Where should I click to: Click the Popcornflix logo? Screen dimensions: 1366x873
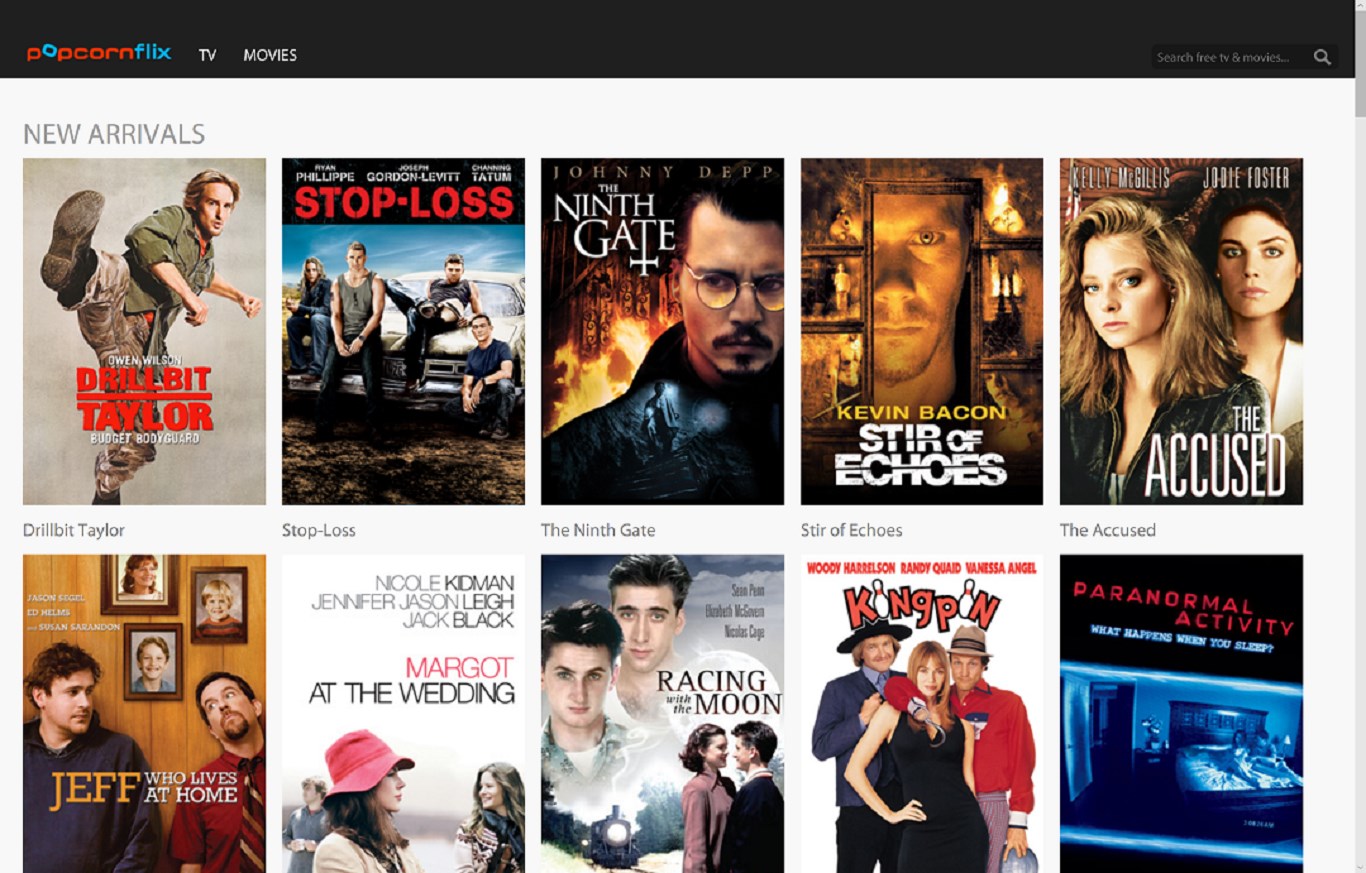click(x=99, y=53)
